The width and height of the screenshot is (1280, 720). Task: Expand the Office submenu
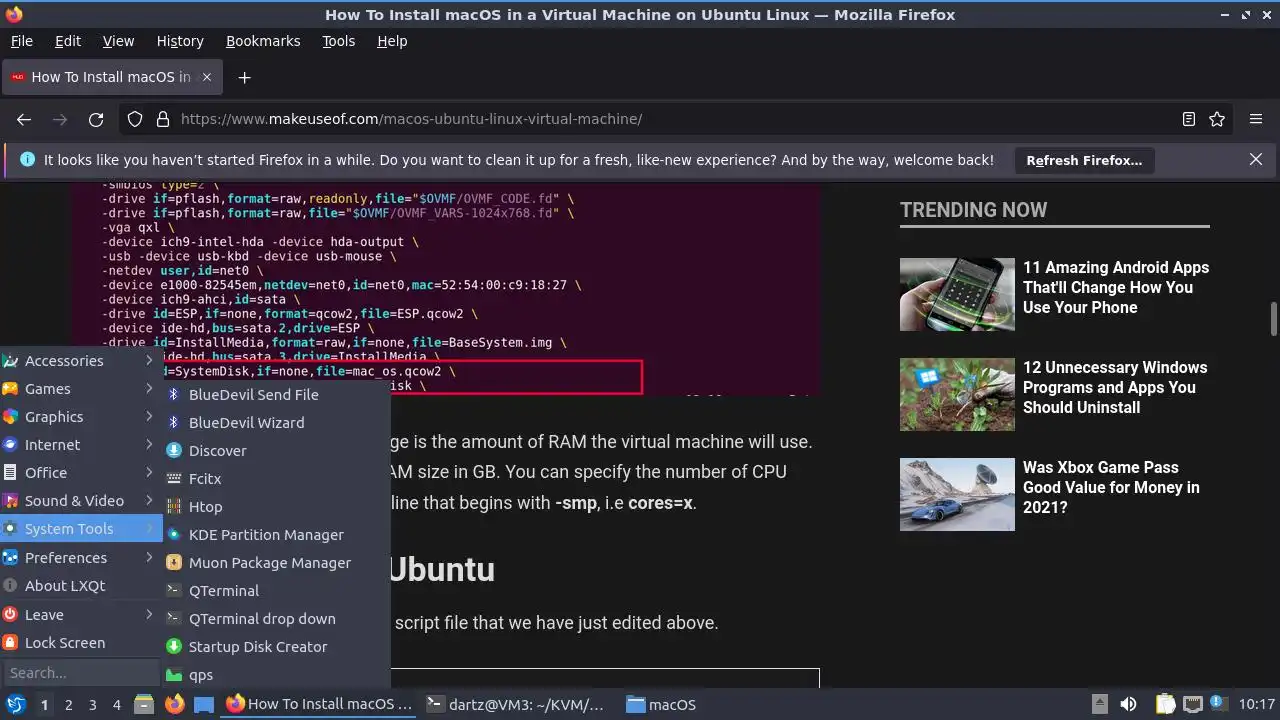81,473
